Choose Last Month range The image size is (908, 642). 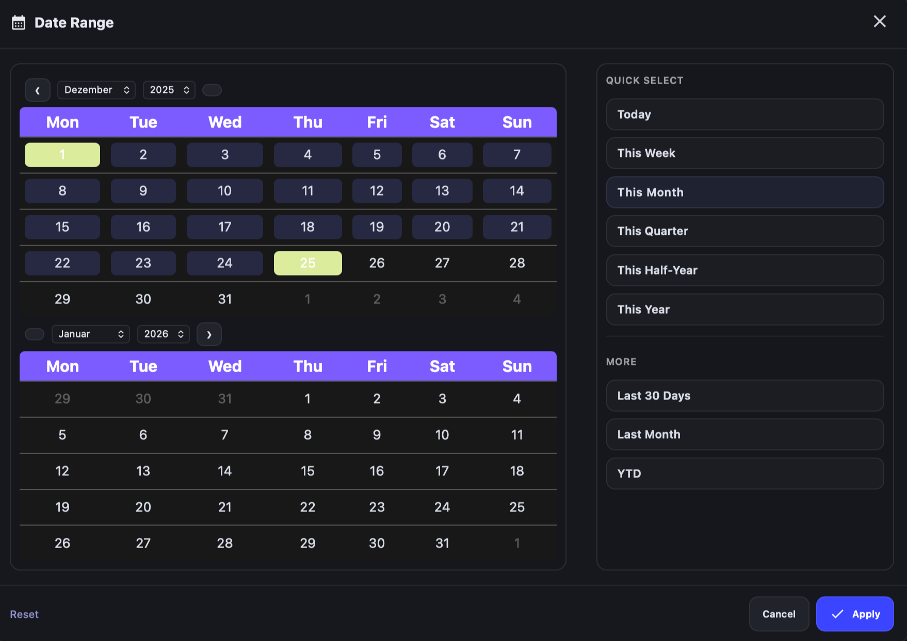744,435
